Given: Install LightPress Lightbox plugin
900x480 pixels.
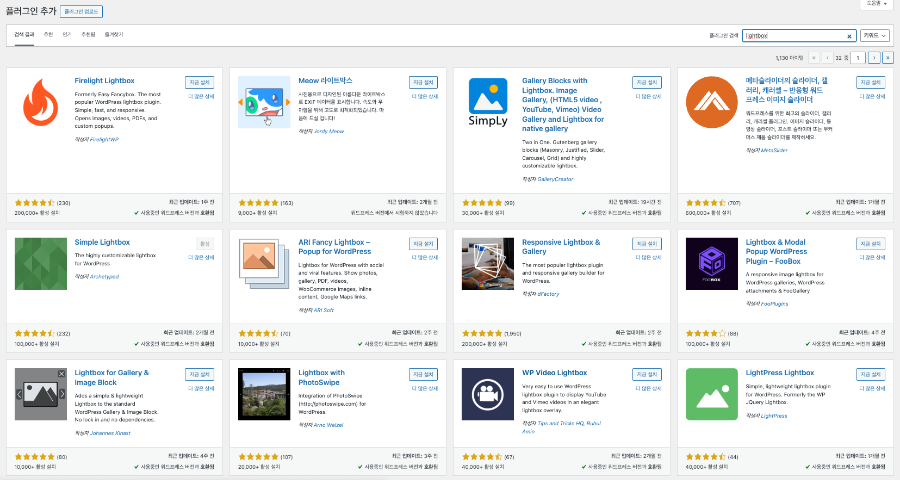Looking at the screenshot, I should tap(871, 375).
